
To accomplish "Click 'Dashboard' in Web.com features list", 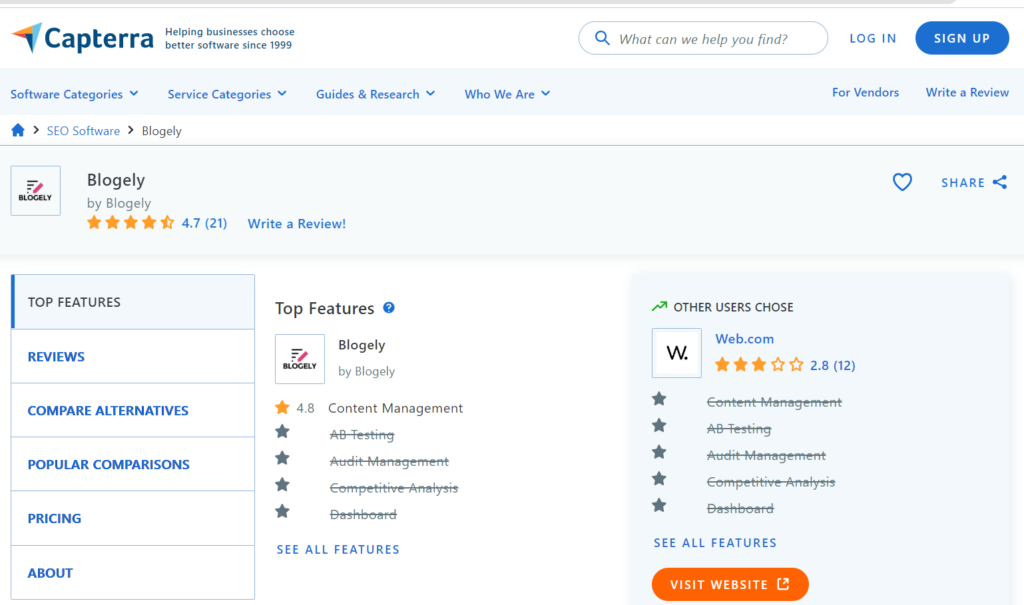I will tap(740, 508).
